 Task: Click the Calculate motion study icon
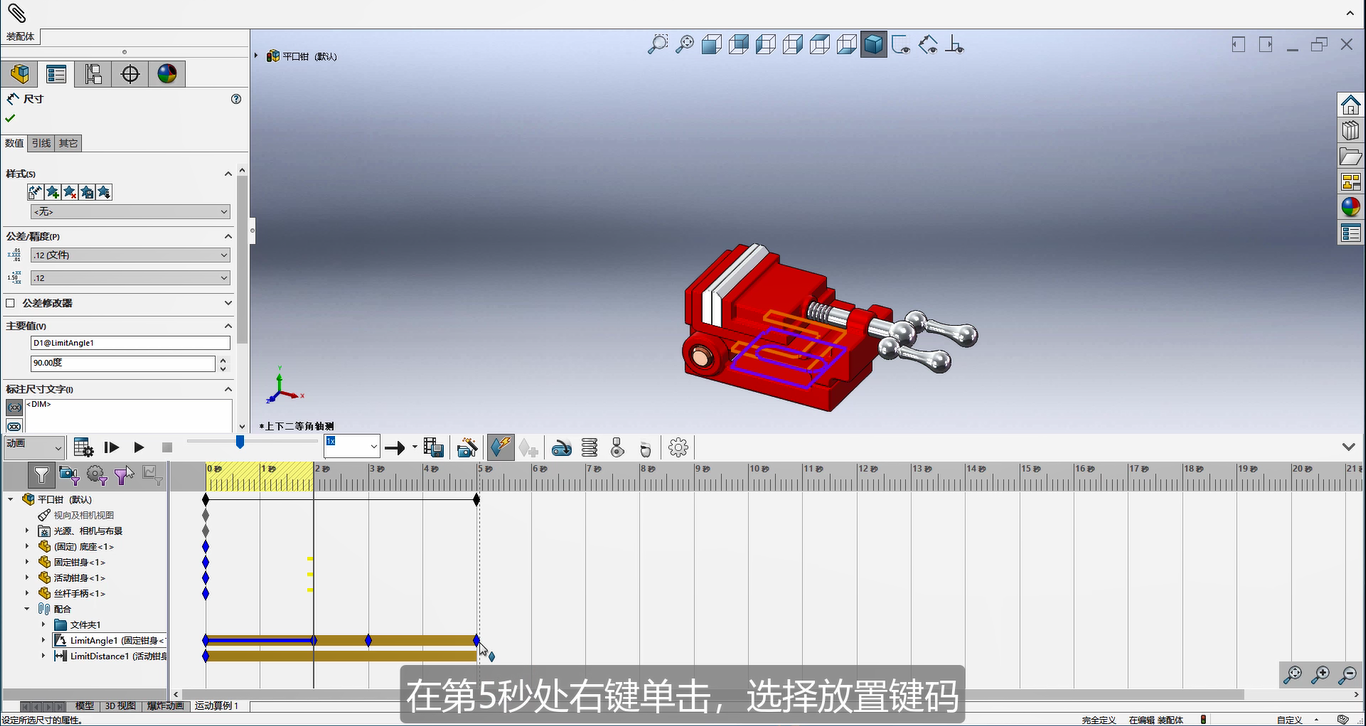[x=84, y=447]
